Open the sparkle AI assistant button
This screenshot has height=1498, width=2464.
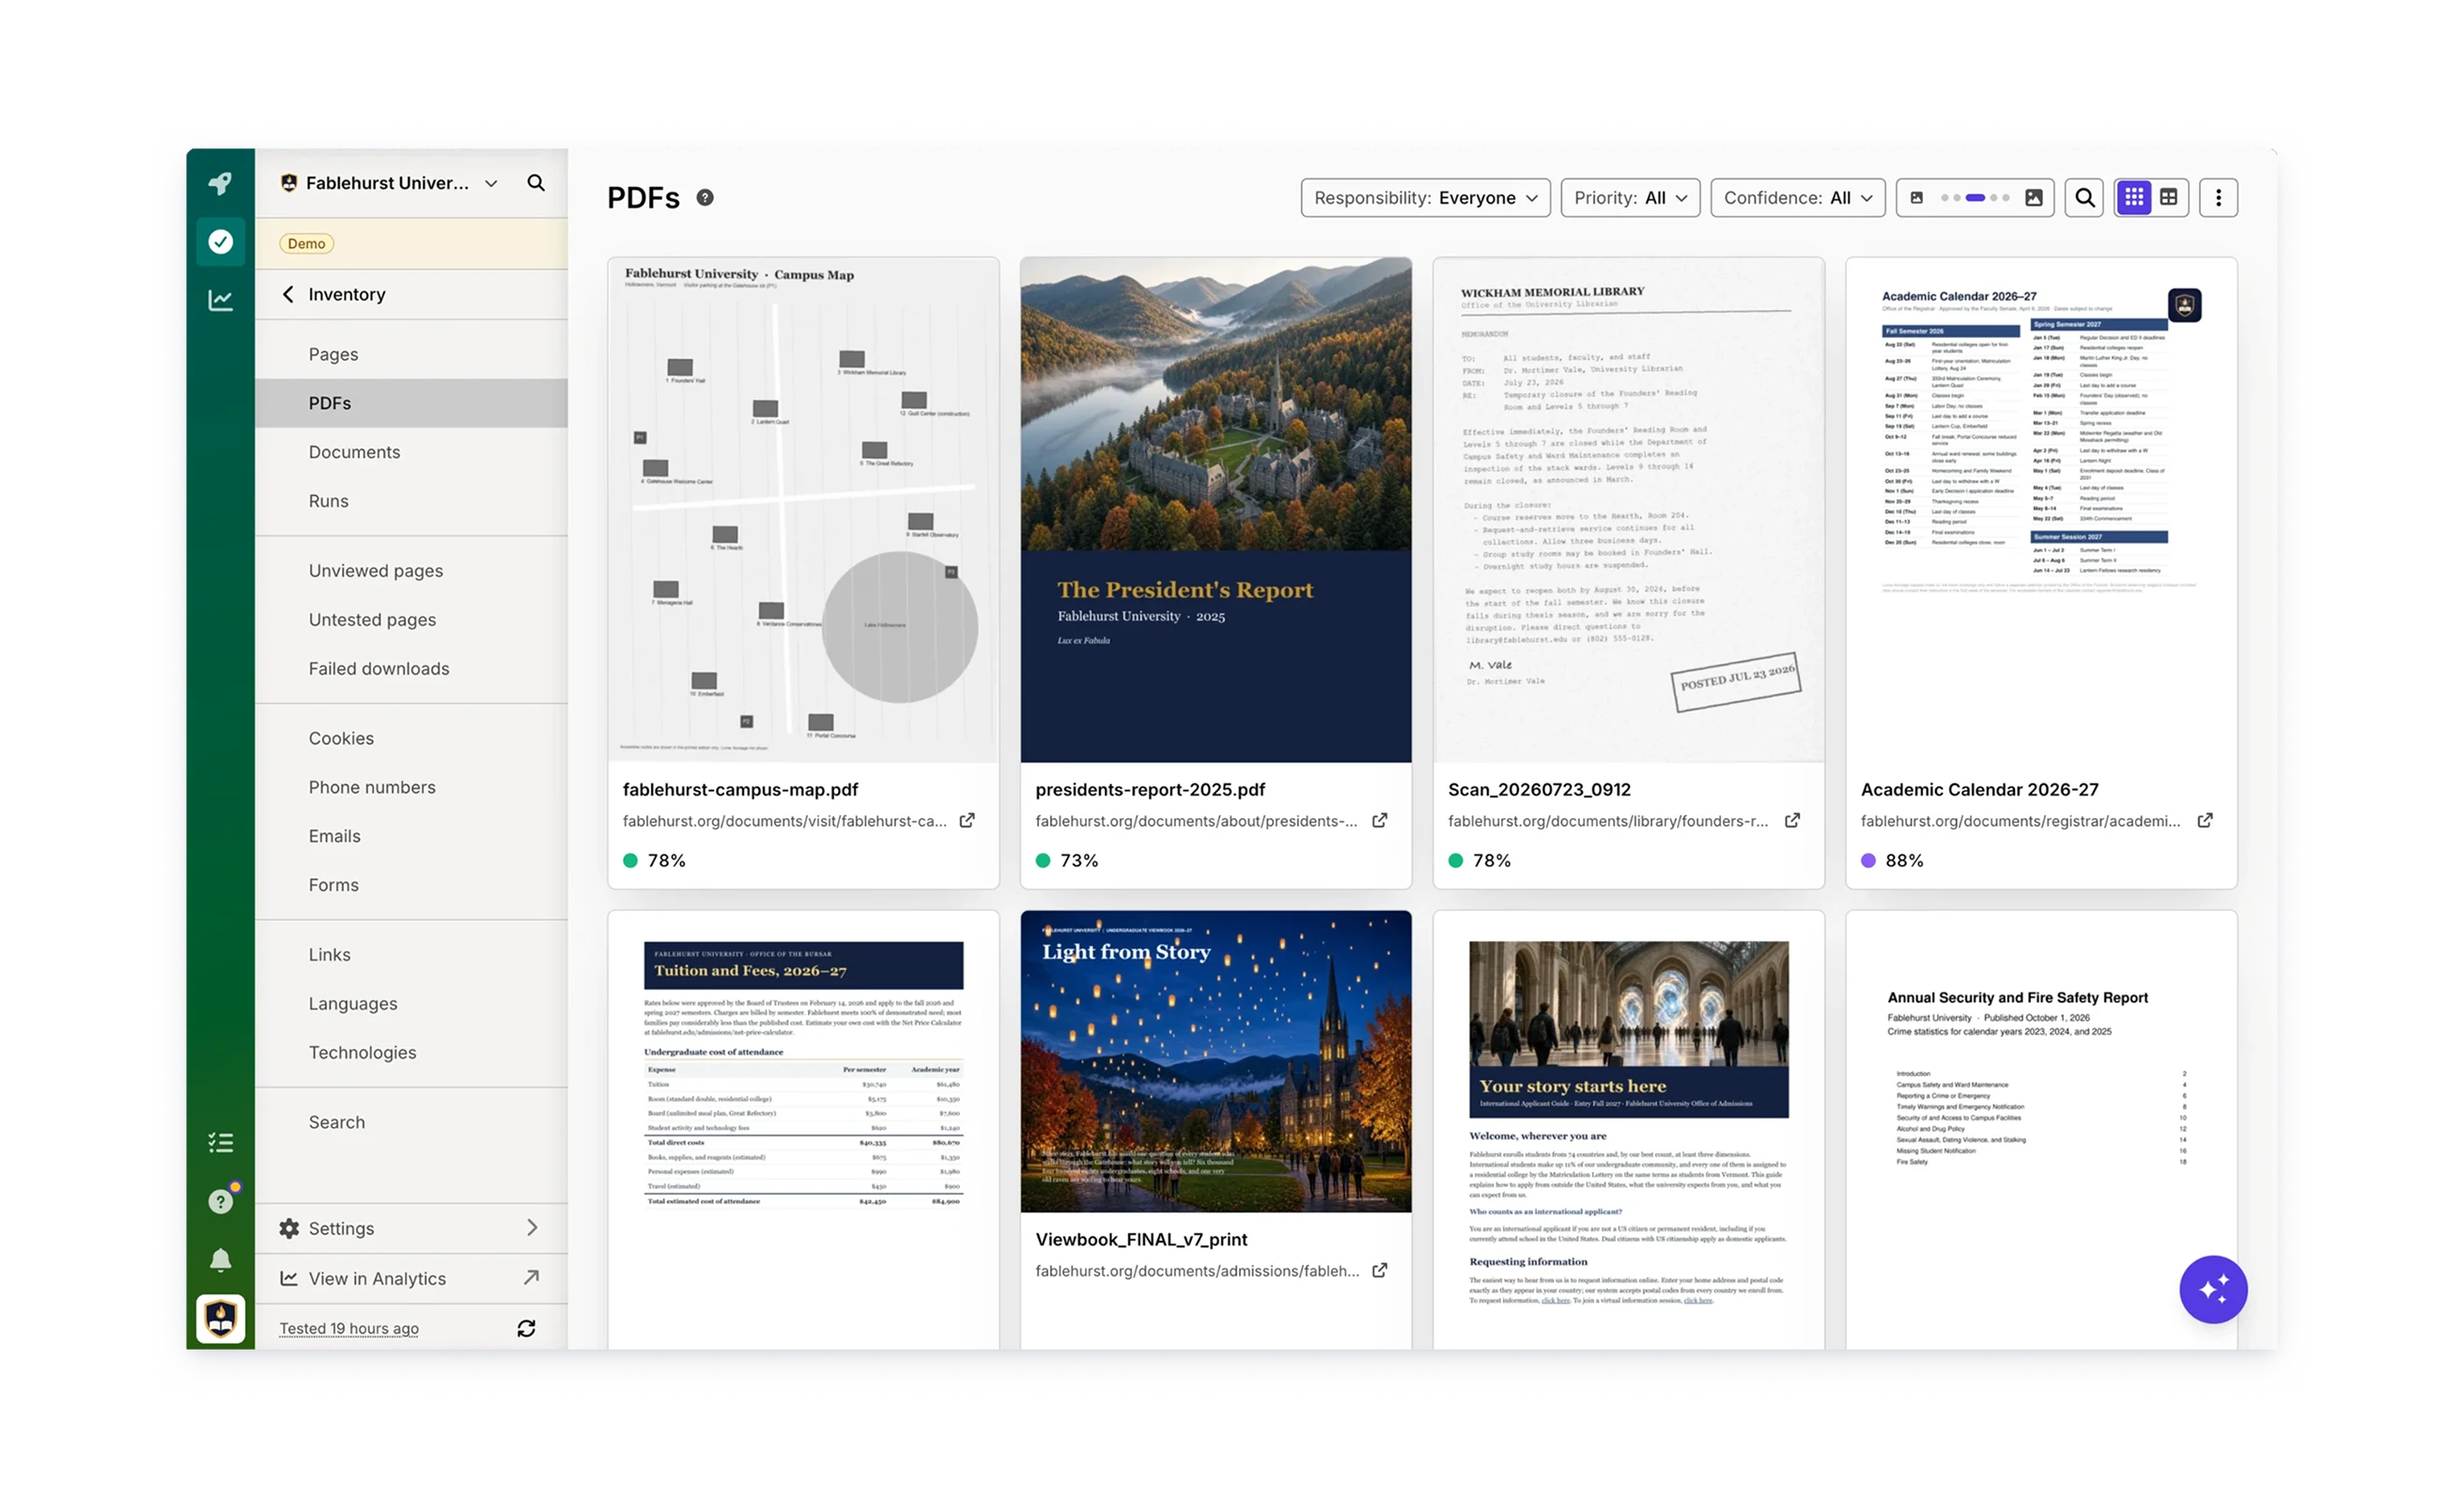(x=2213, y=1289)
